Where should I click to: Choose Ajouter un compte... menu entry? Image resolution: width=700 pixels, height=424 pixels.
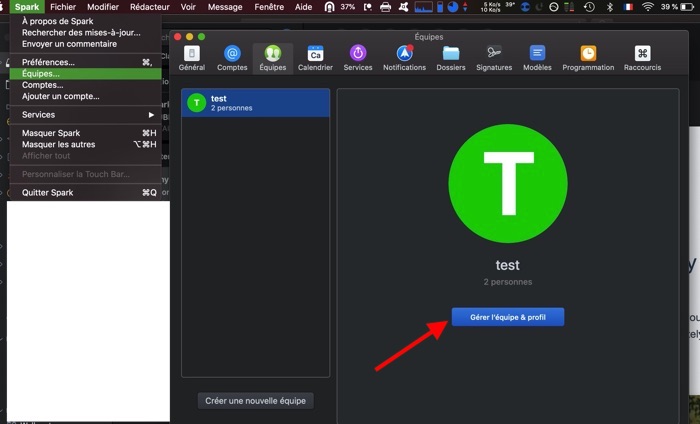click(x=61, y=96)
